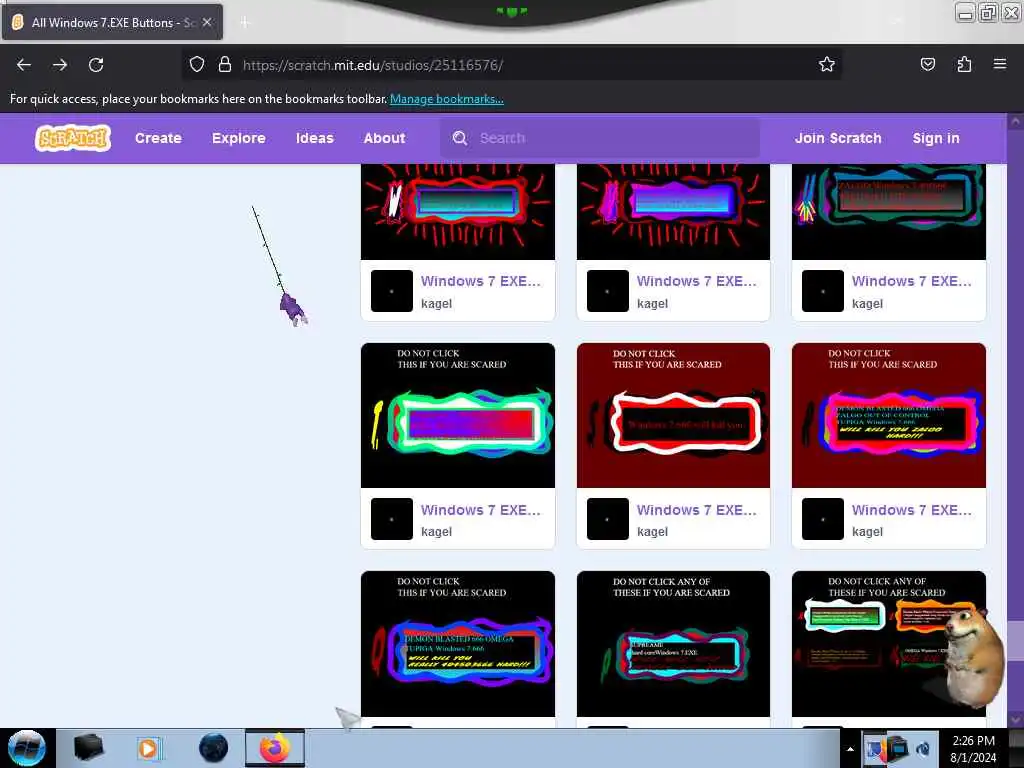Screen dimensions: 1024x768
Task: Click the Windows 7 EXE title in top-right card
Action: click(912, 281)
